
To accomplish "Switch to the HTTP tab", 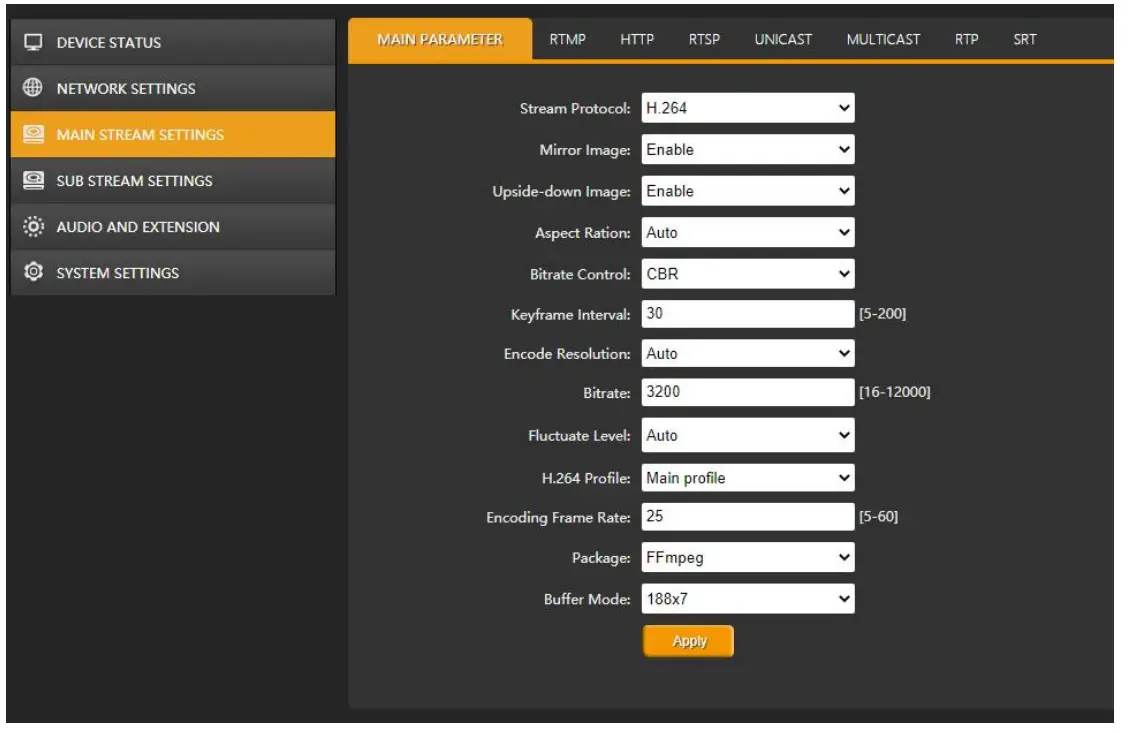I will pyautogui.click(x=637, y=40).
